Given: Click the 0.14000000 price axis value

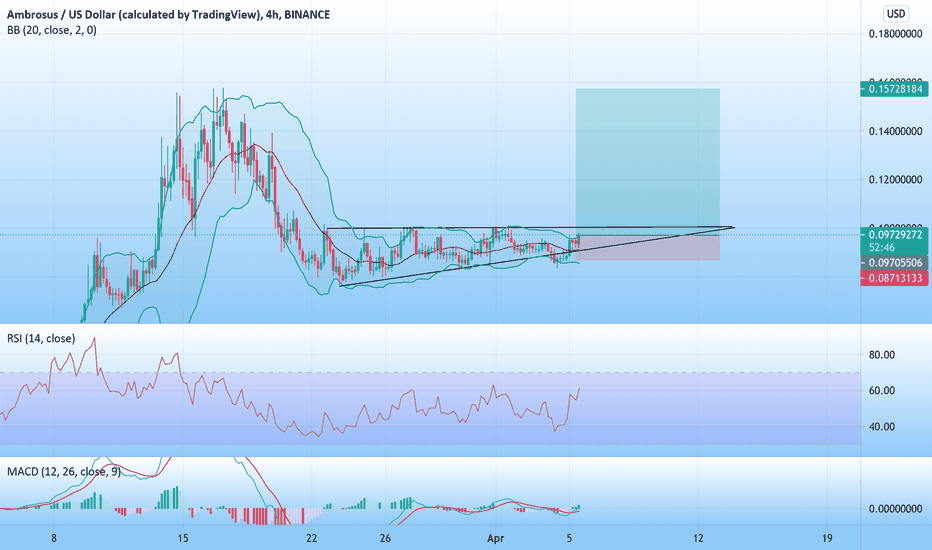Looking at the screenshot, I should (x=895, y=131).
